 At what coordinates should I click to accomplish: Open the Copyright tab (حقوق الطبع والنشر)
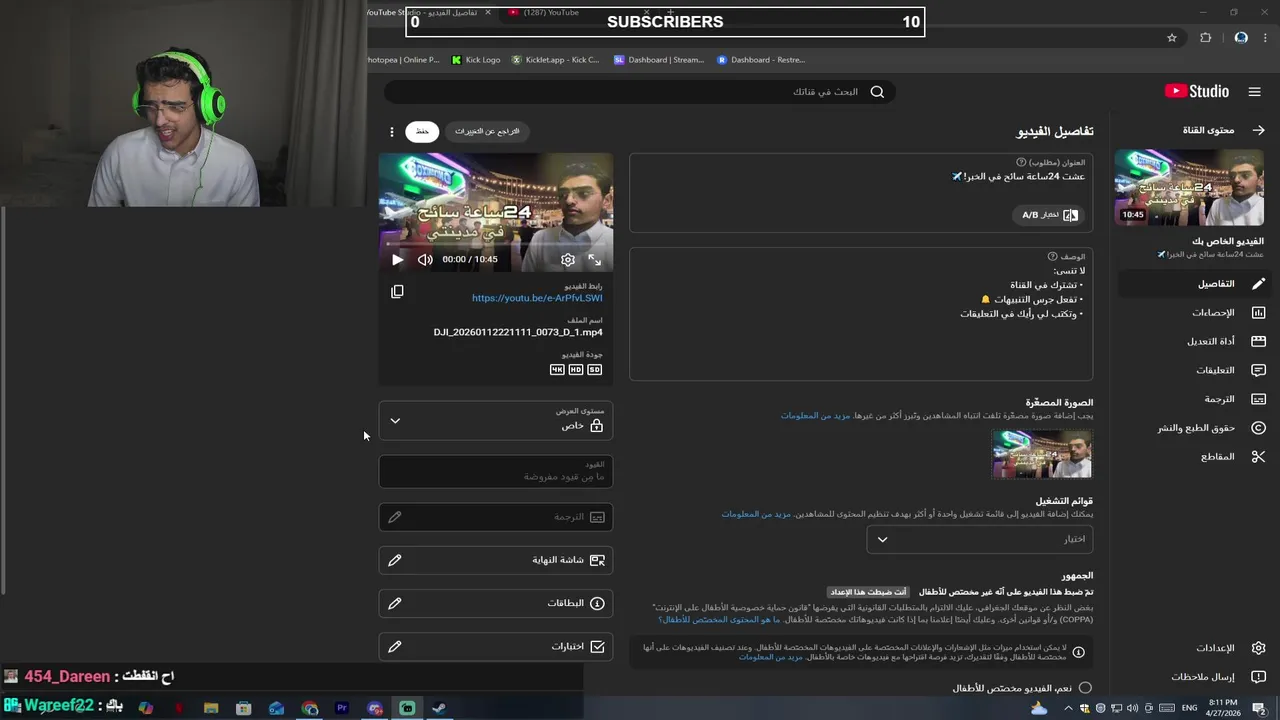[x=1193, y=428]
